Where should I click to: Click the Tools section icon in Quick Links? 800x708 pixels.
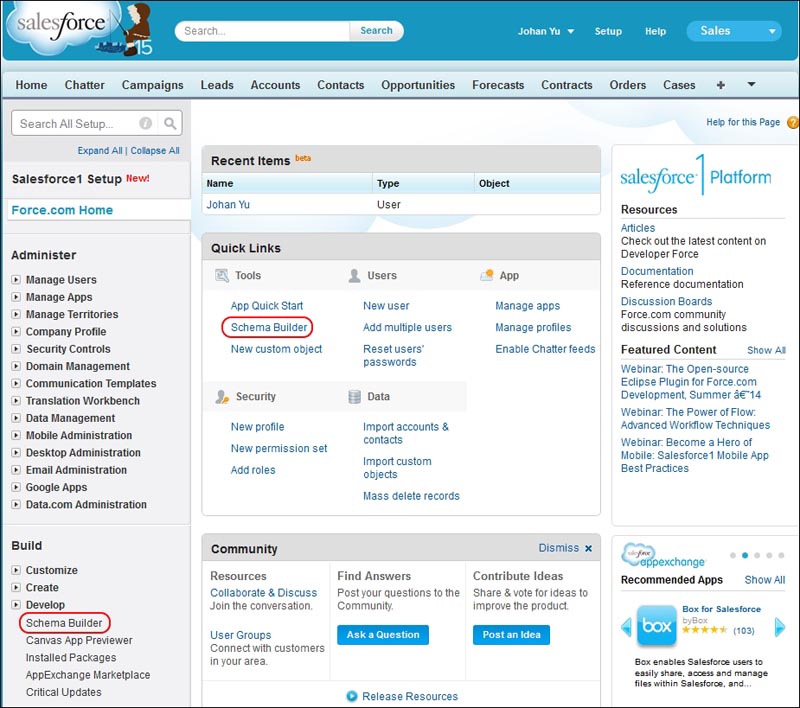click(x=222, y=275)
